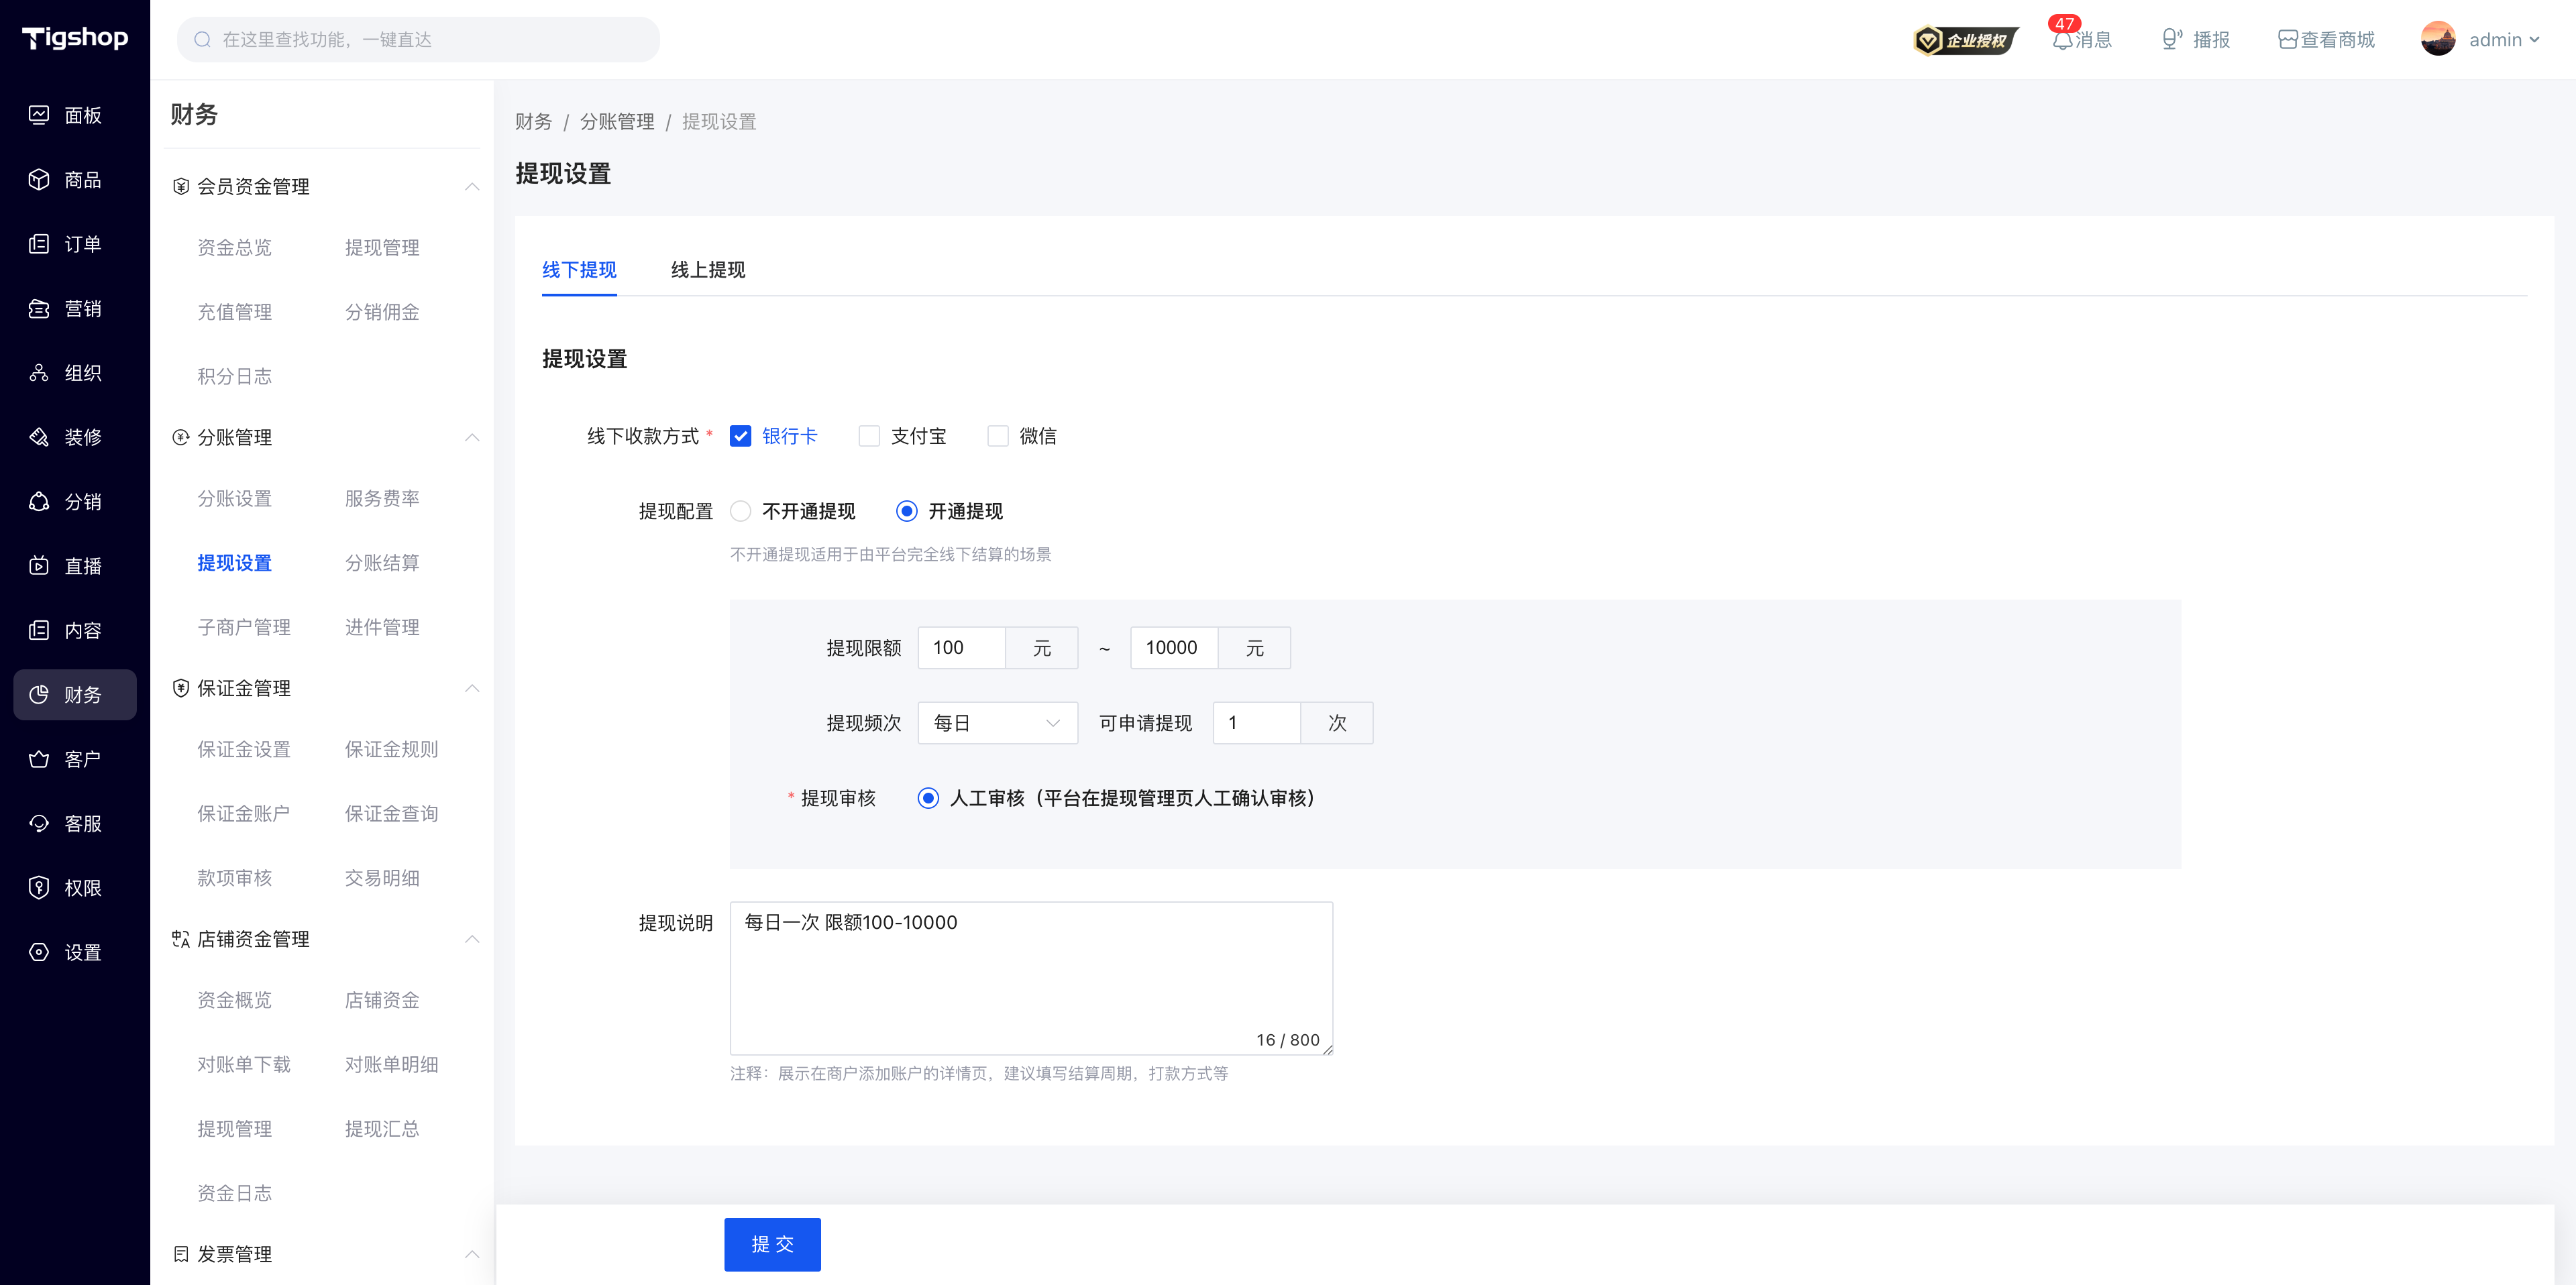Open the 客户 customer icon in sidebar
Viewport: 2576px width, 1285px height.
pyautogui.click(x=39, y=759)
